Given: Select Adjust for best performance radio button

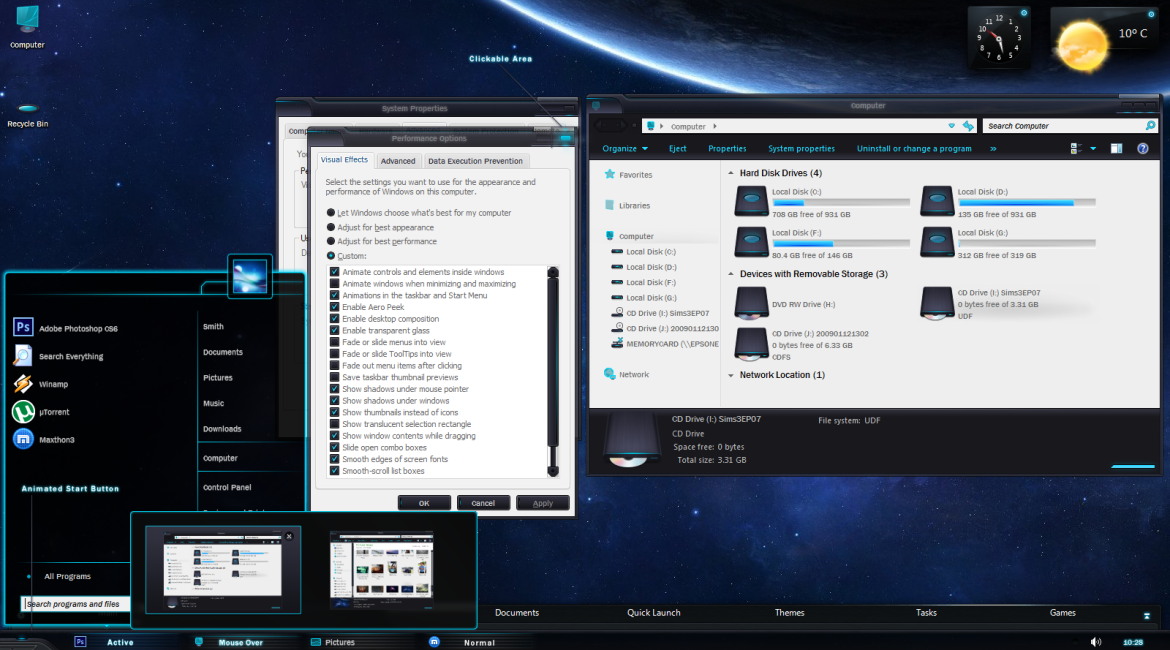Looking at the screenshot, I should 331,241.
